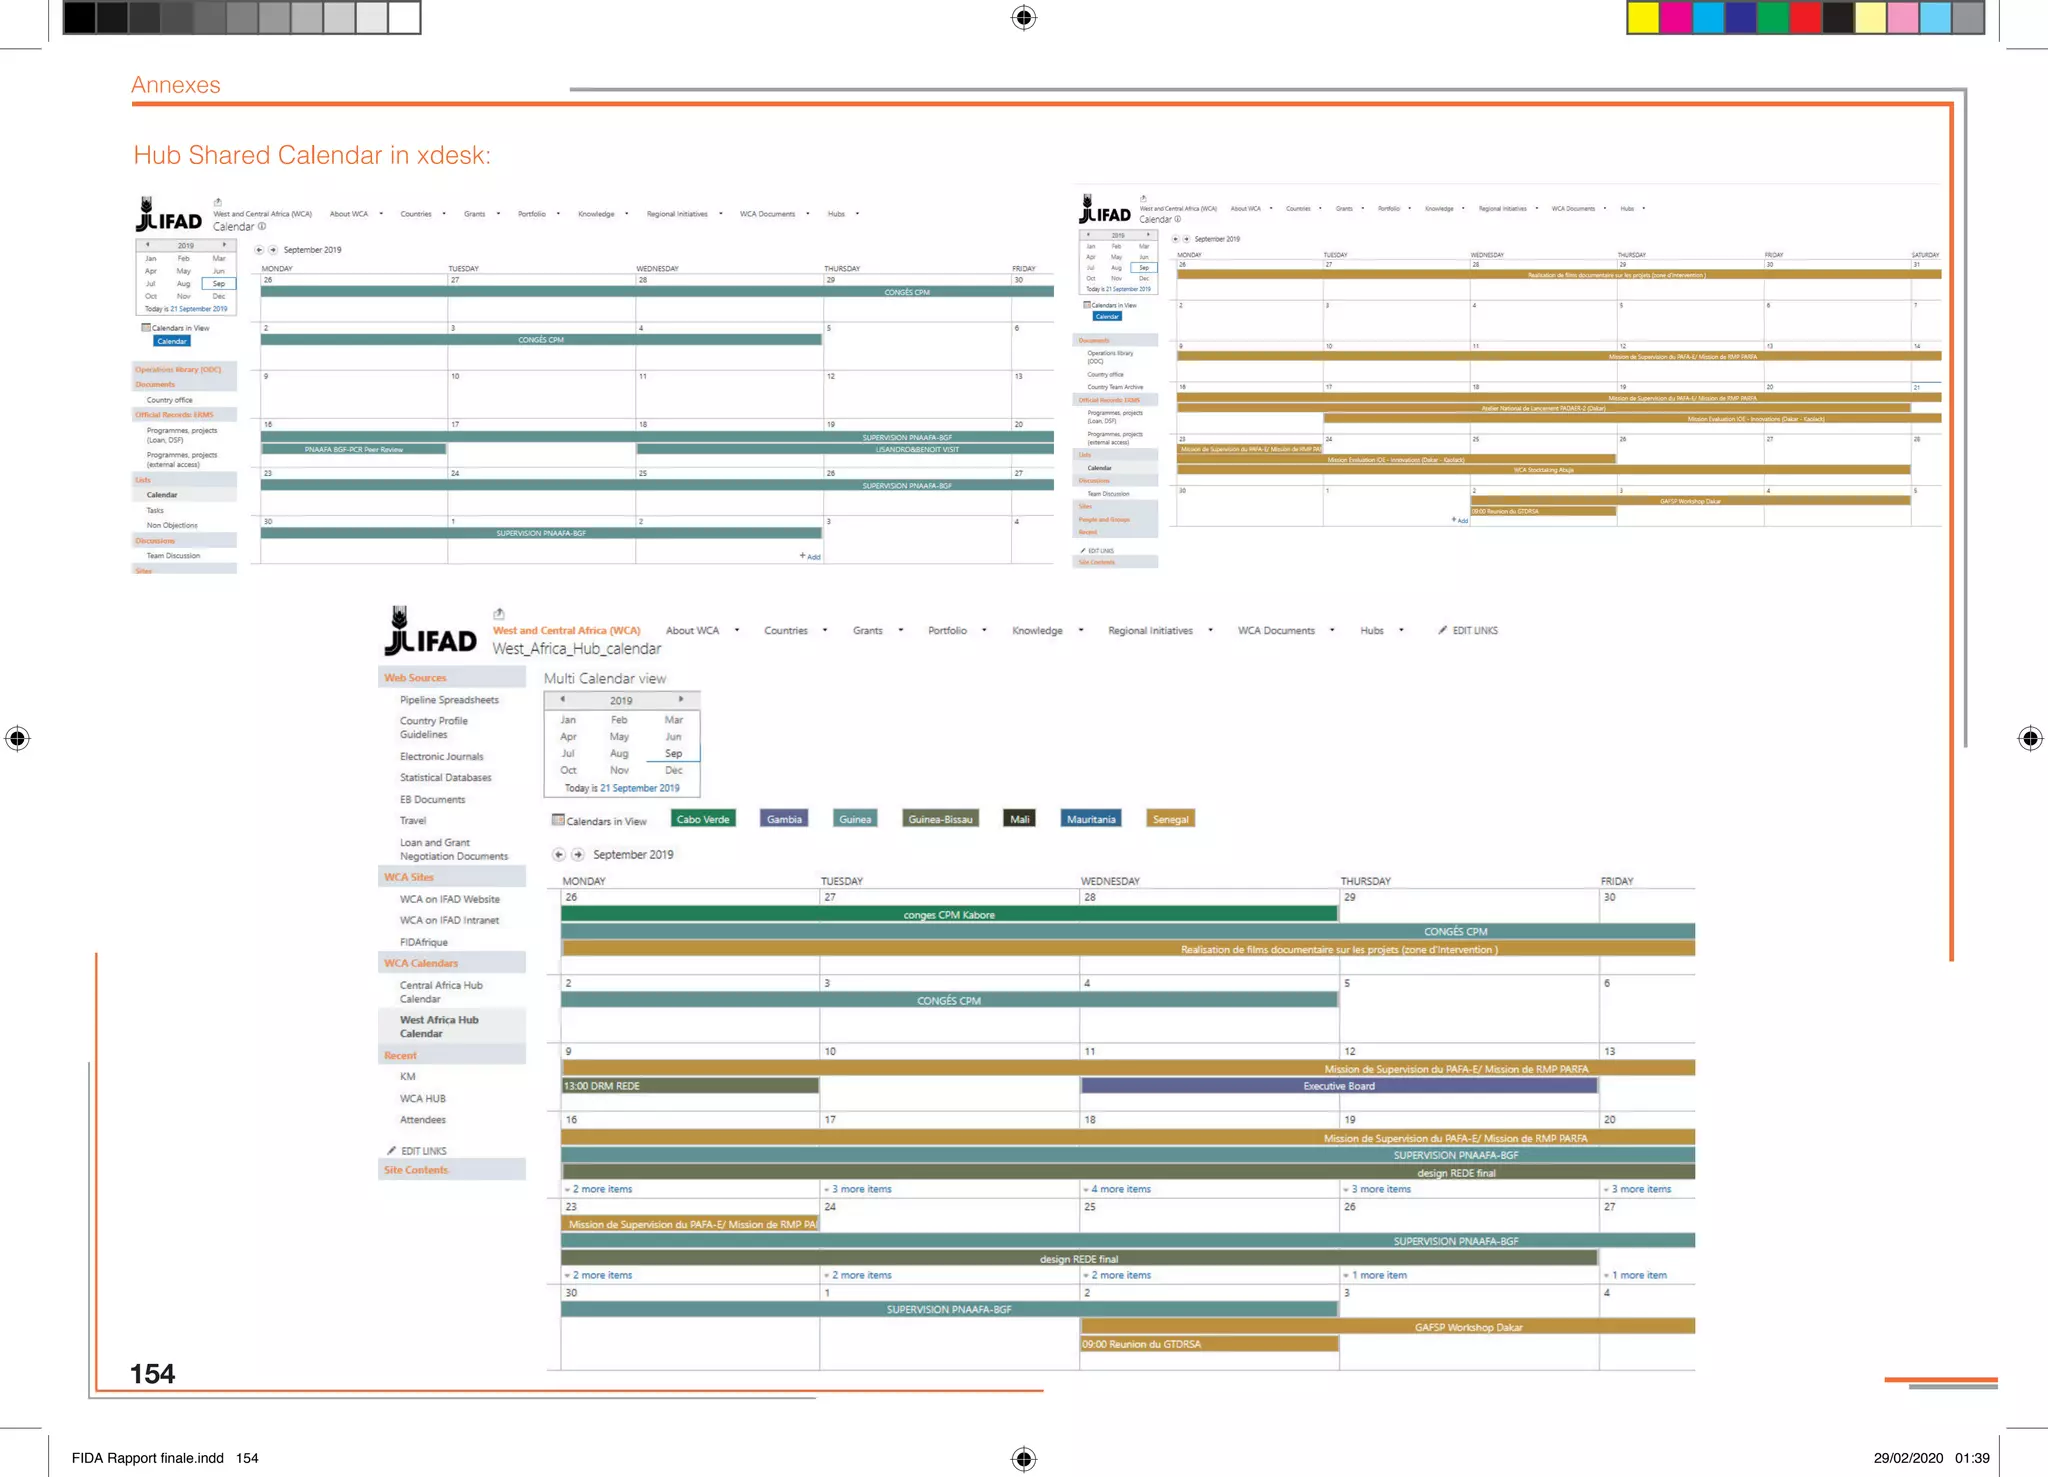The image size is (2048, 1477).
Task: Toggle the Cabo Verde calendar chip
Action: point(703,819)
